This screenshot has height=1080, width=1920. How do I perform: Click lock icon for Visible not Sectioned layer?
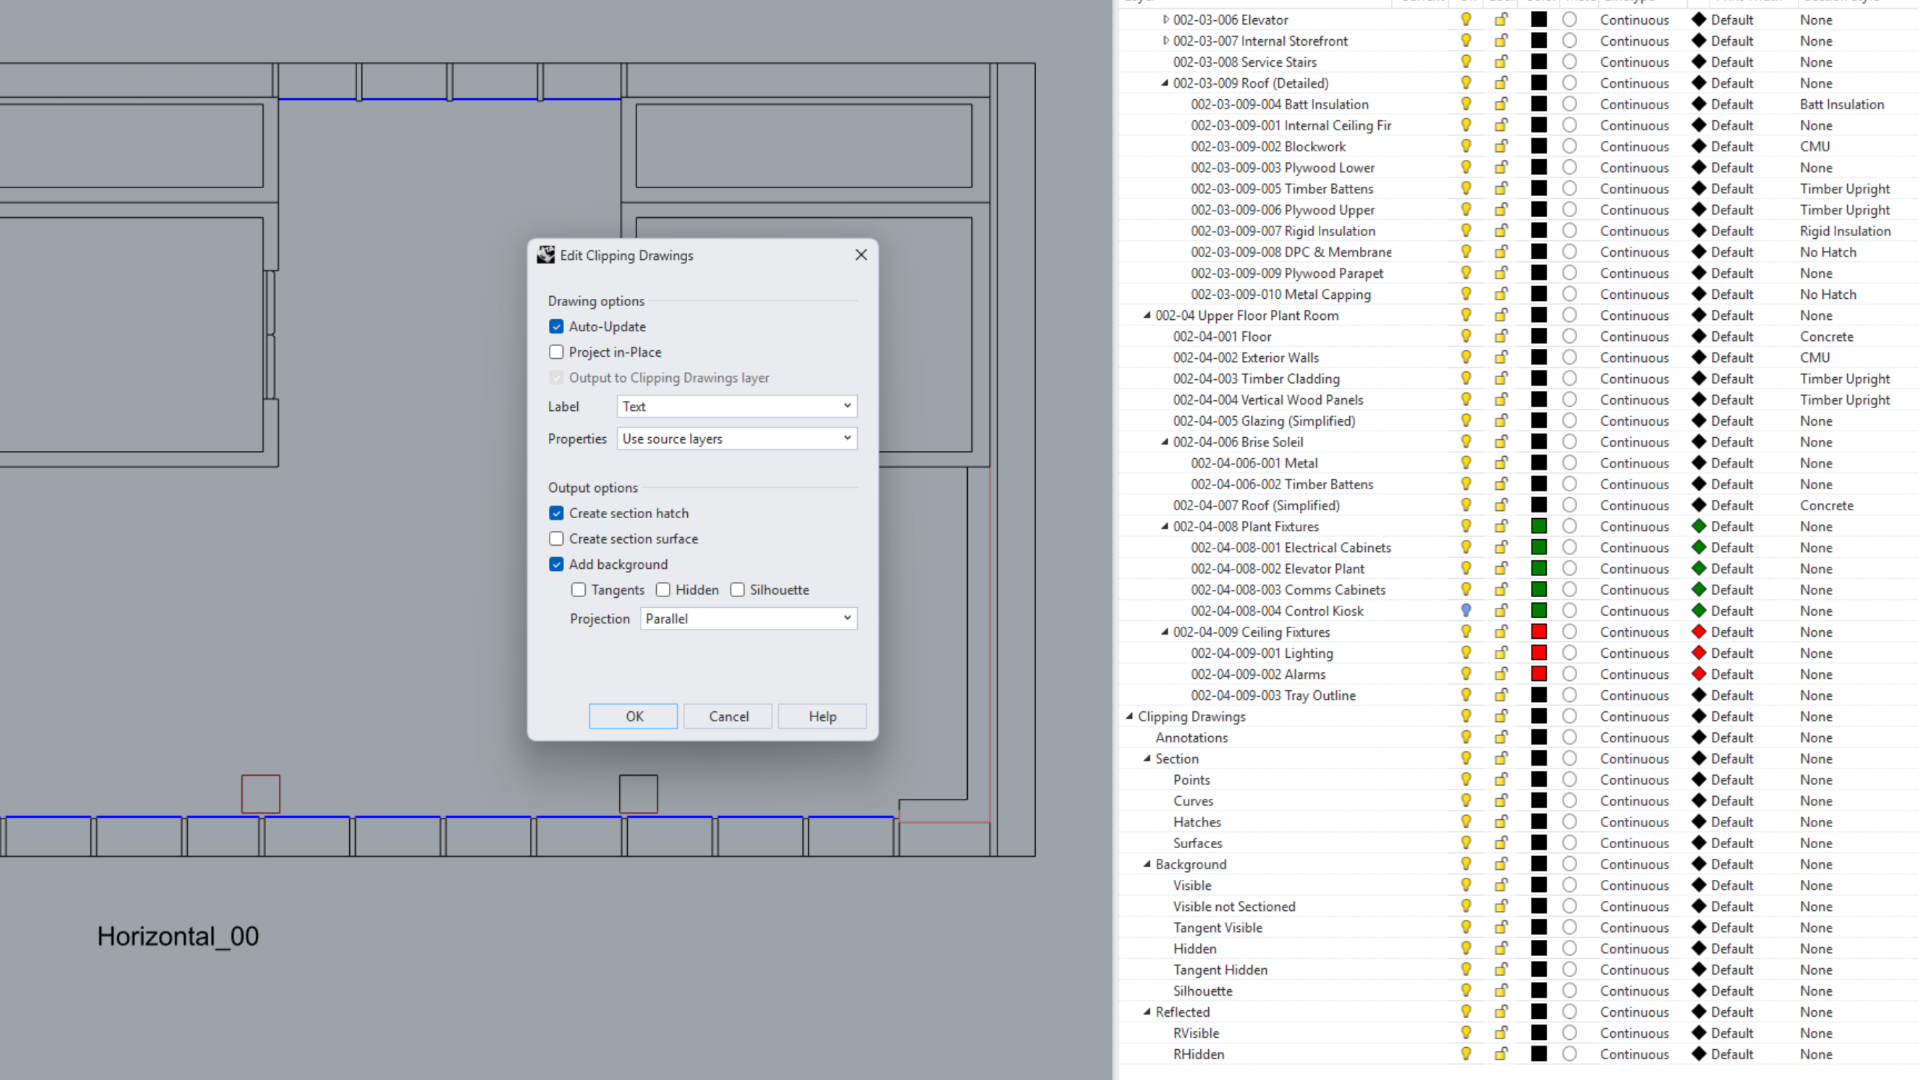[x=1501, y=907]
